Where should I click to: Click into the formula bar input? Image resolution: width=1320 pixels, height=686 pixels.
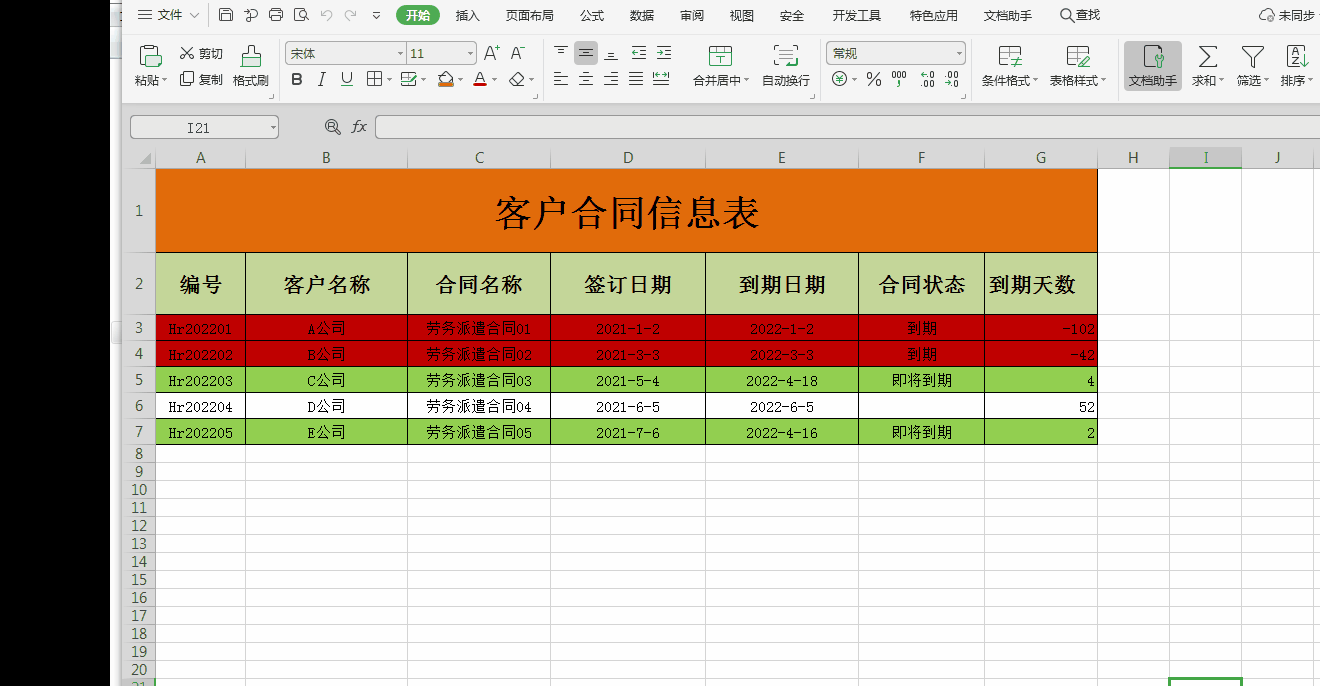(847, 127)
